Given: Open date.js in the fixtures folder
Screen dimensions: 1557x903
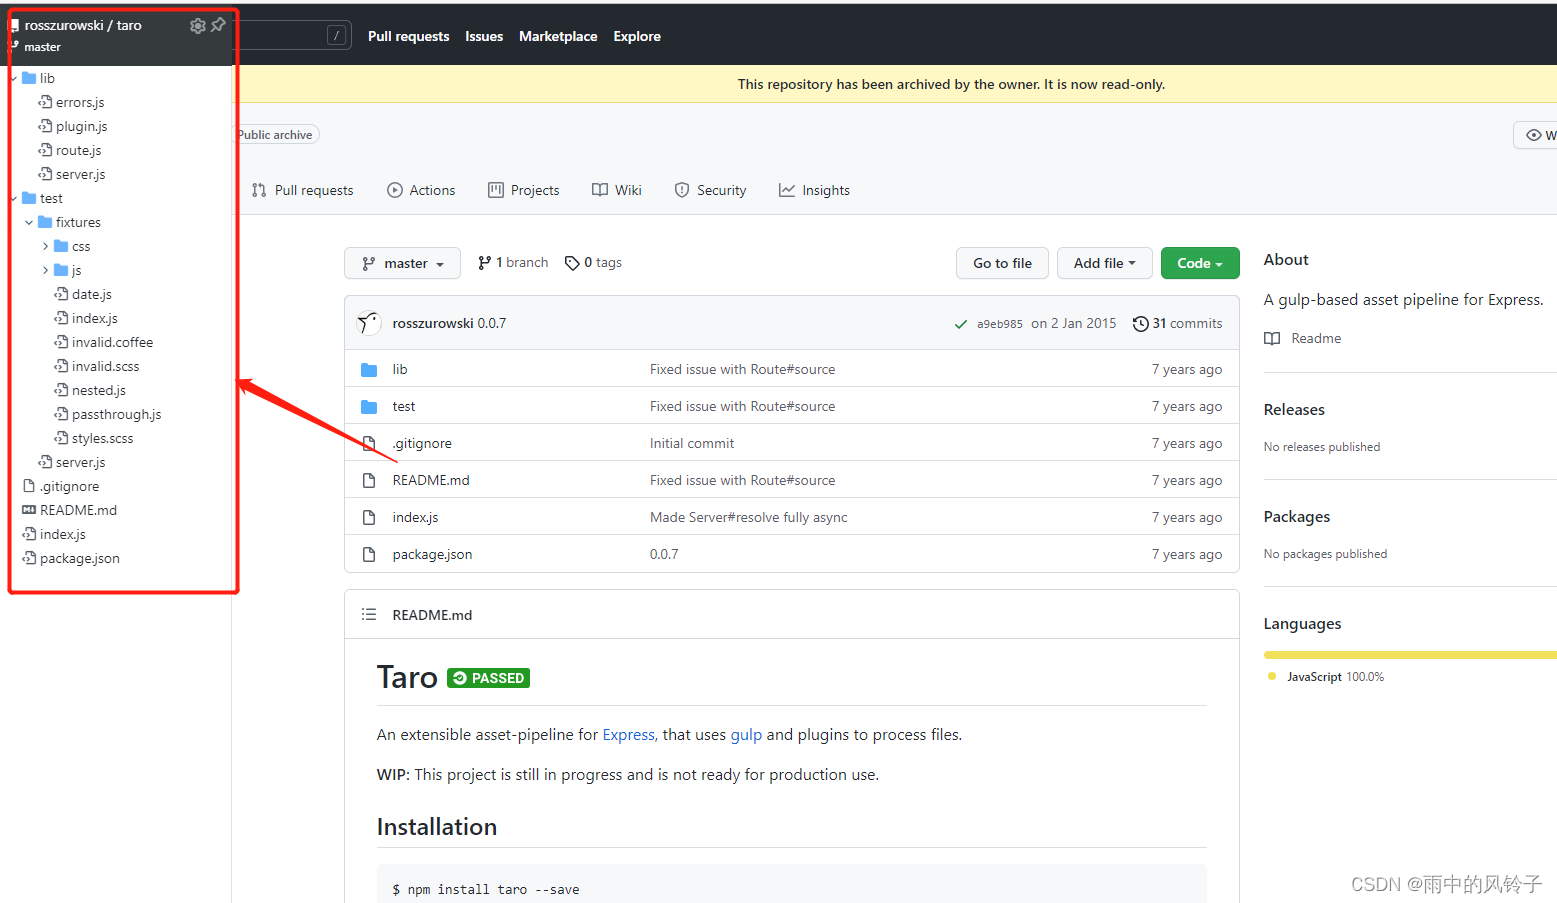Looking at the screenshot, I should tap(91, 294).
